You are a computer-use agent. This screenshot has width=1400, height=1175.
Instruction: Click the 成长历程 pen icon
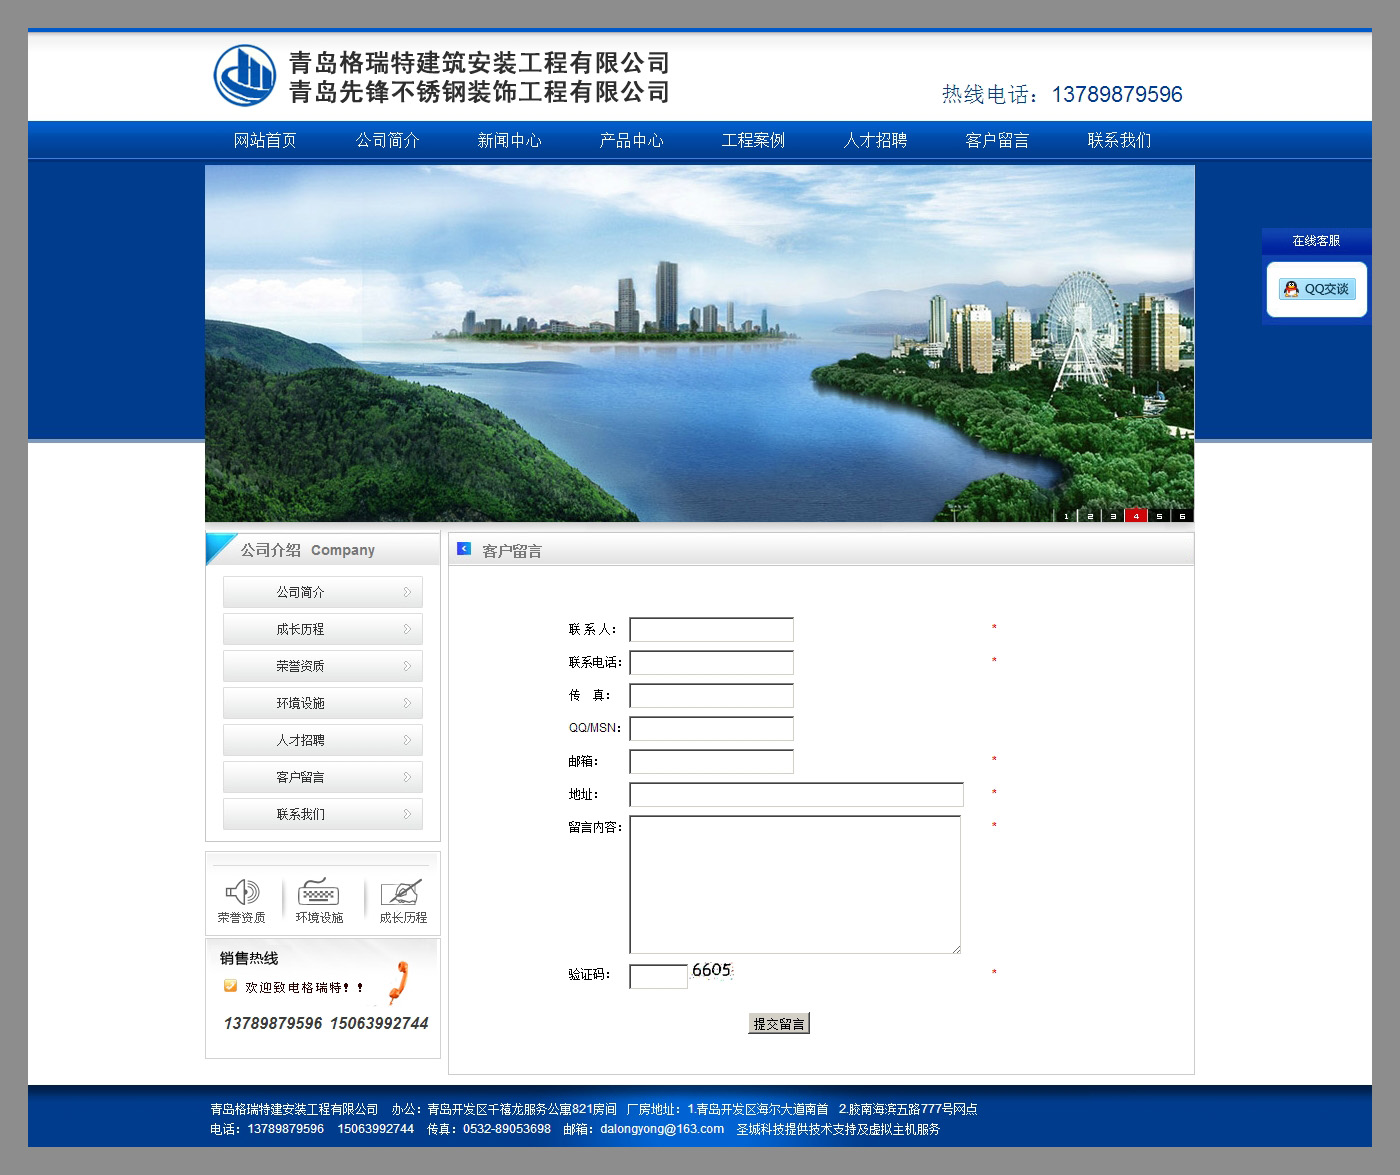(402, 891)
